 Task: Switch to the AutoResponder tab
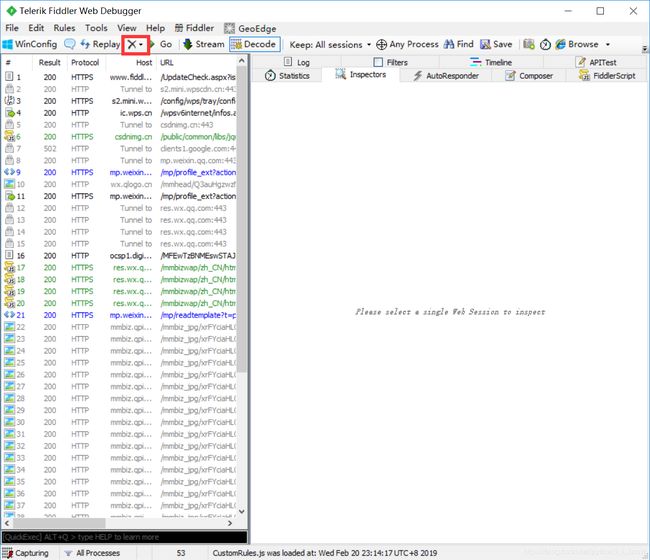446,75
